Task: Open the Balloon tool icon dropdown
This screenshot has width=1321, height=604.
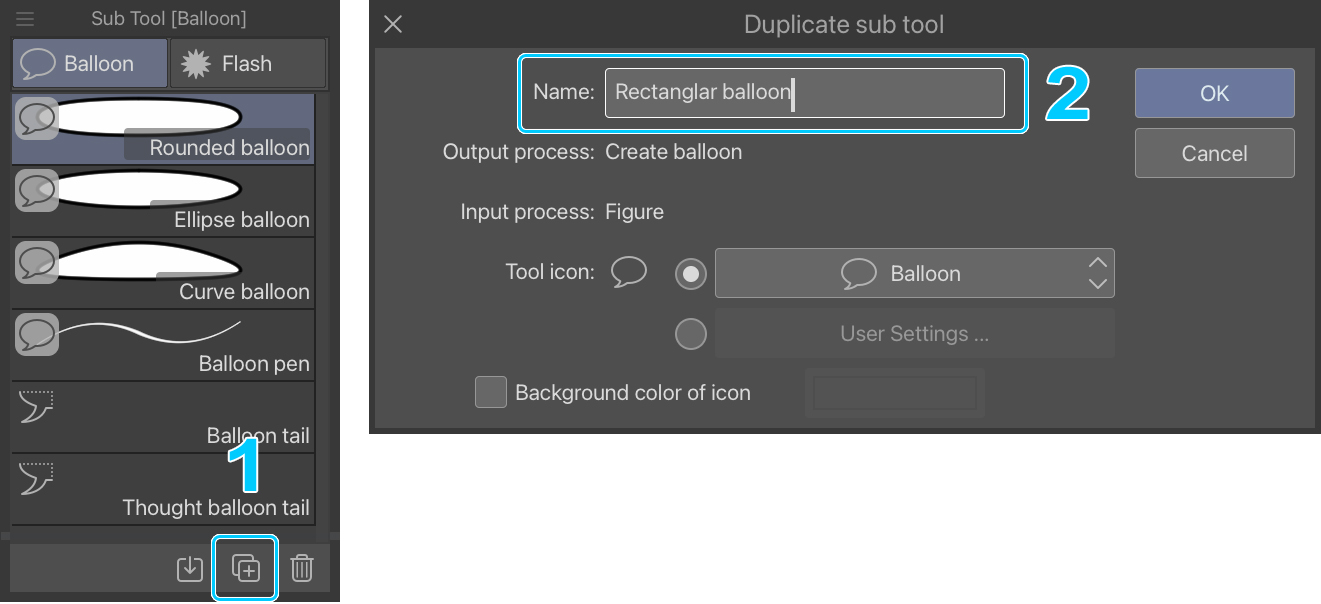Action: pos(914,274)
